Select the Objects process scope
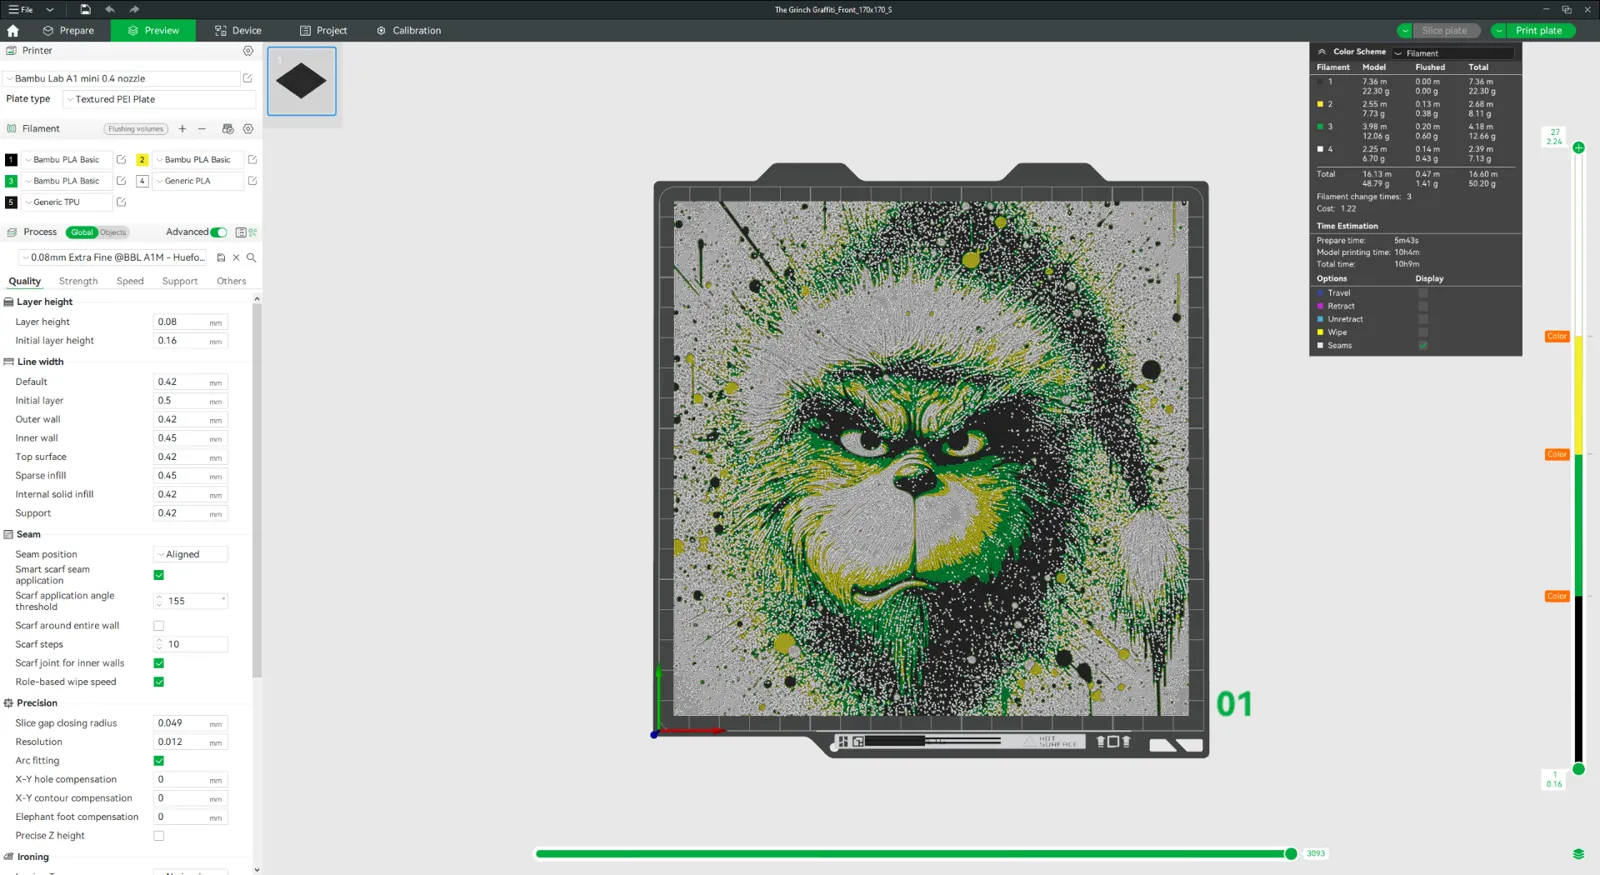The image size is (1600, 875). click(114, 232)
